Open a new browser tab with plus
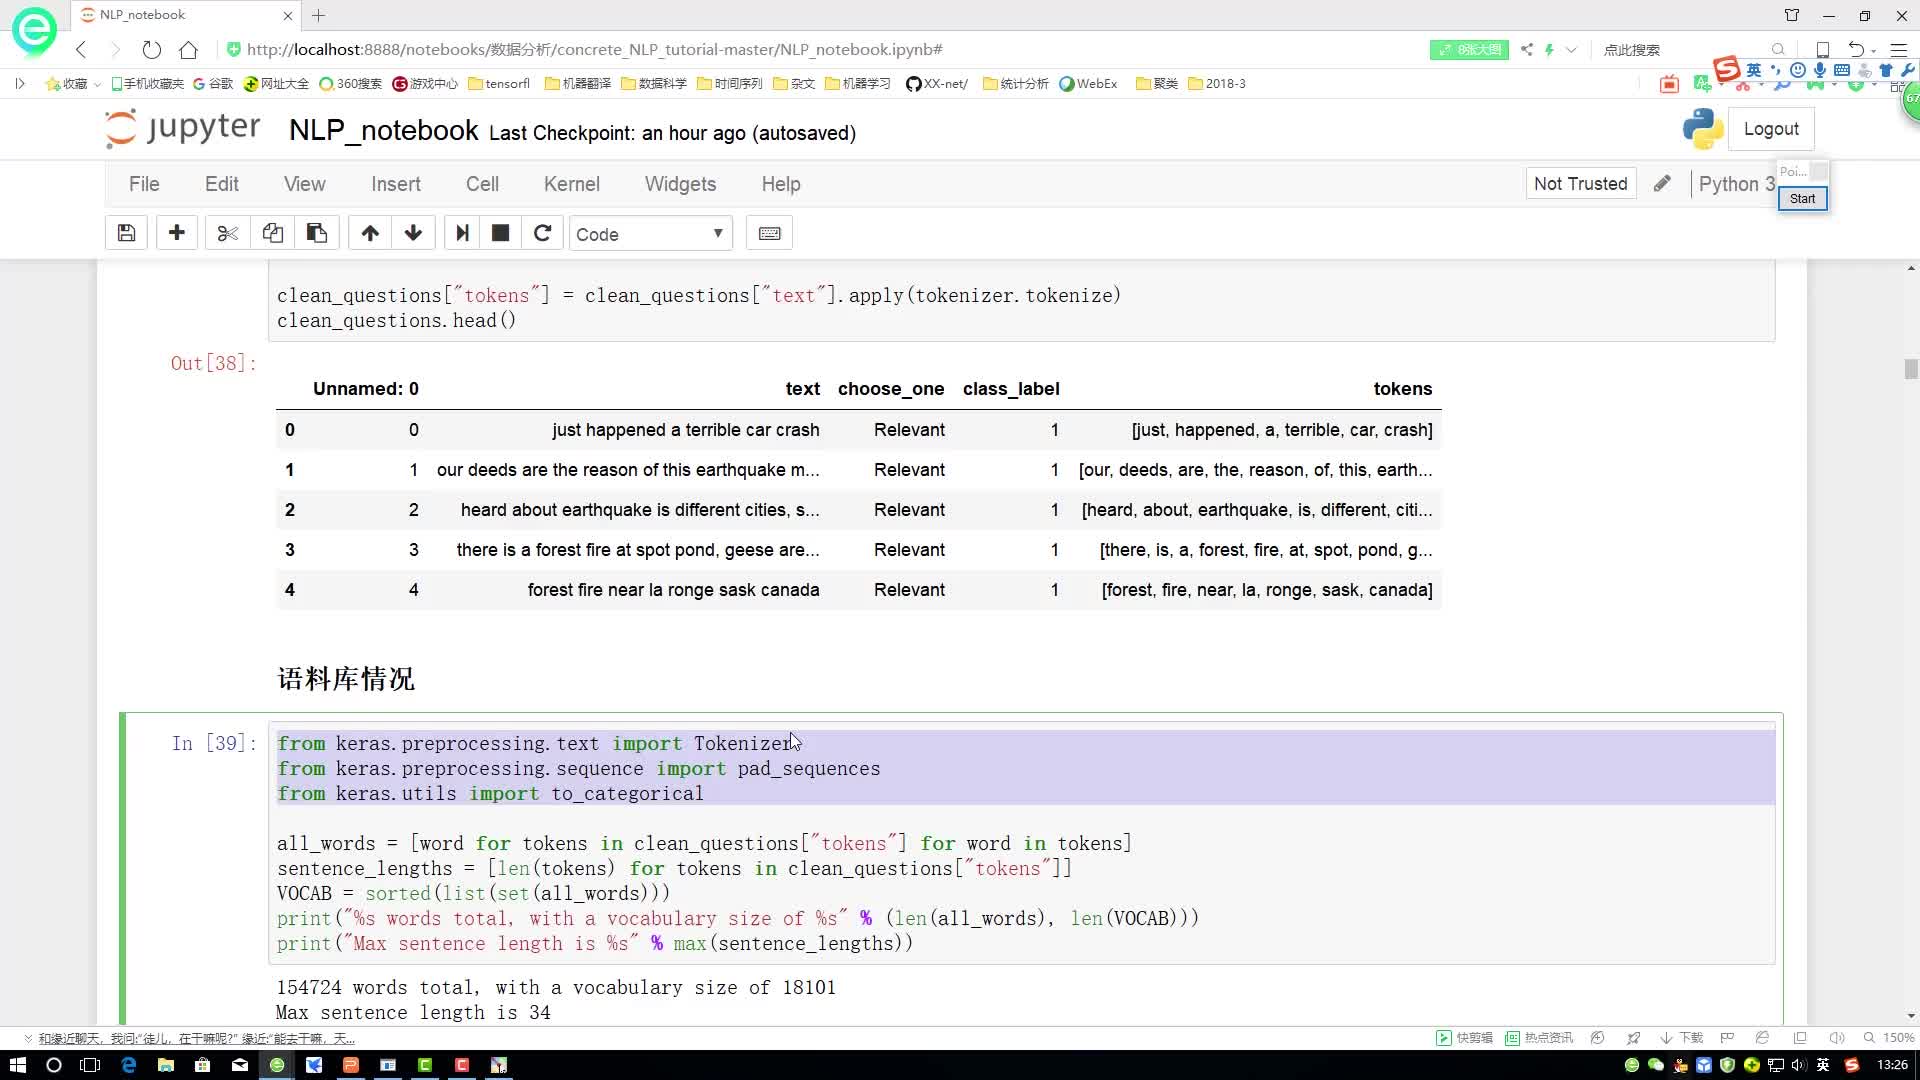The image size is (1920, 1080). (318, 15)
